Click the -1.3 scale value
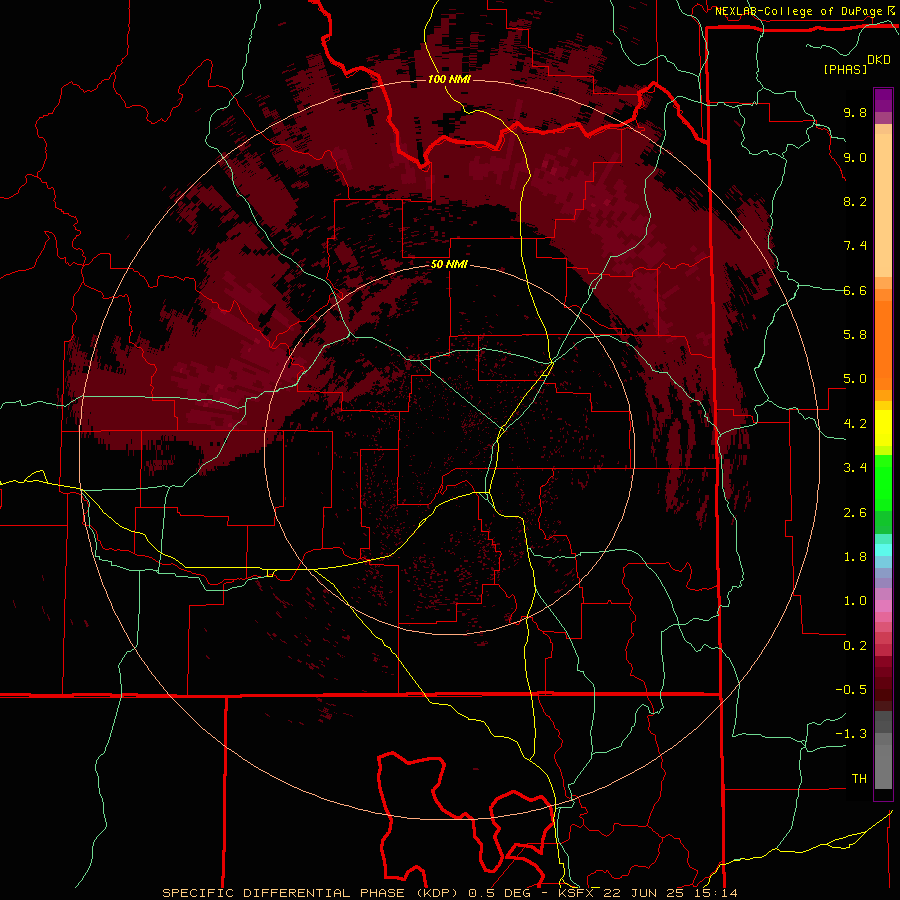Screen dimensions: 900x900 point(851,734)
